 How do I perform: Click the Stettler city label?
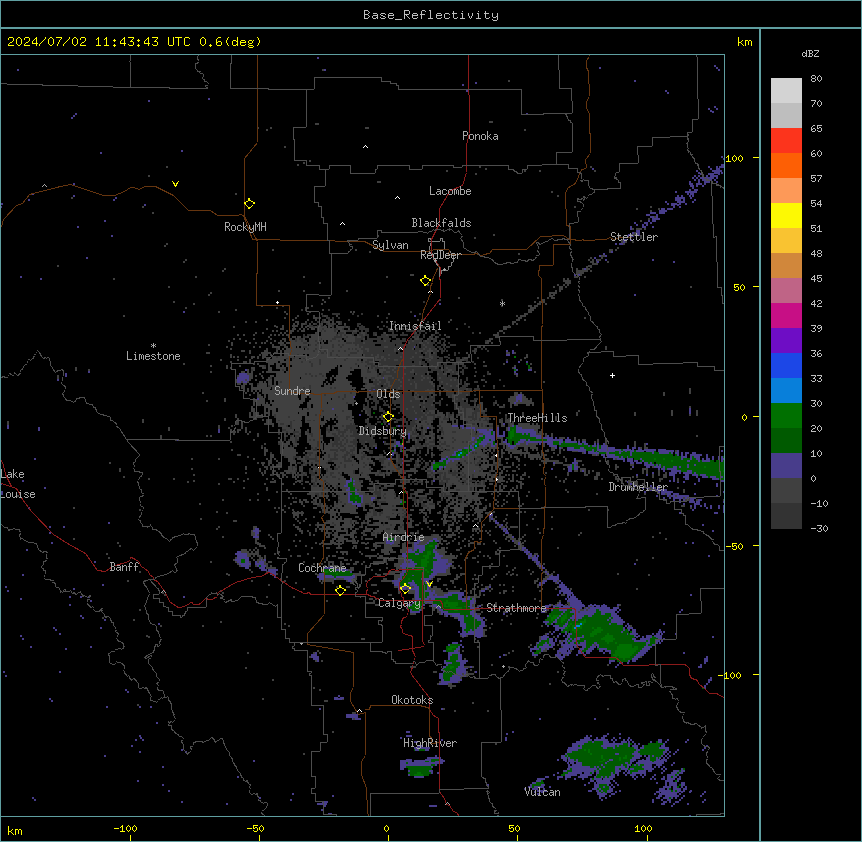(x=634, y=237)
